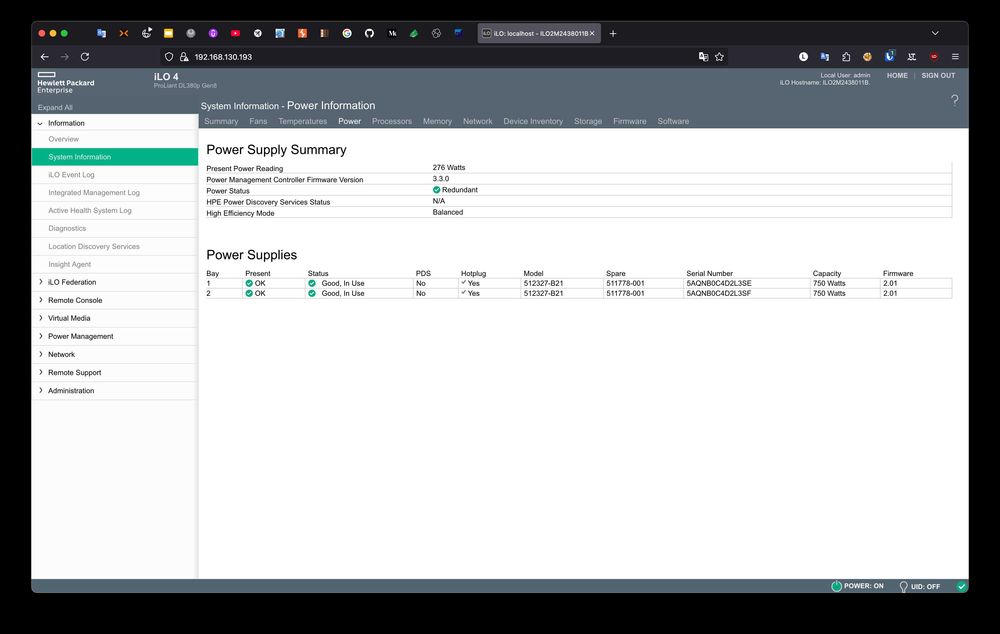1000x634 pixels.
Task: Click bay 1 Present OK icon
Action: click(x=249, y=283)
